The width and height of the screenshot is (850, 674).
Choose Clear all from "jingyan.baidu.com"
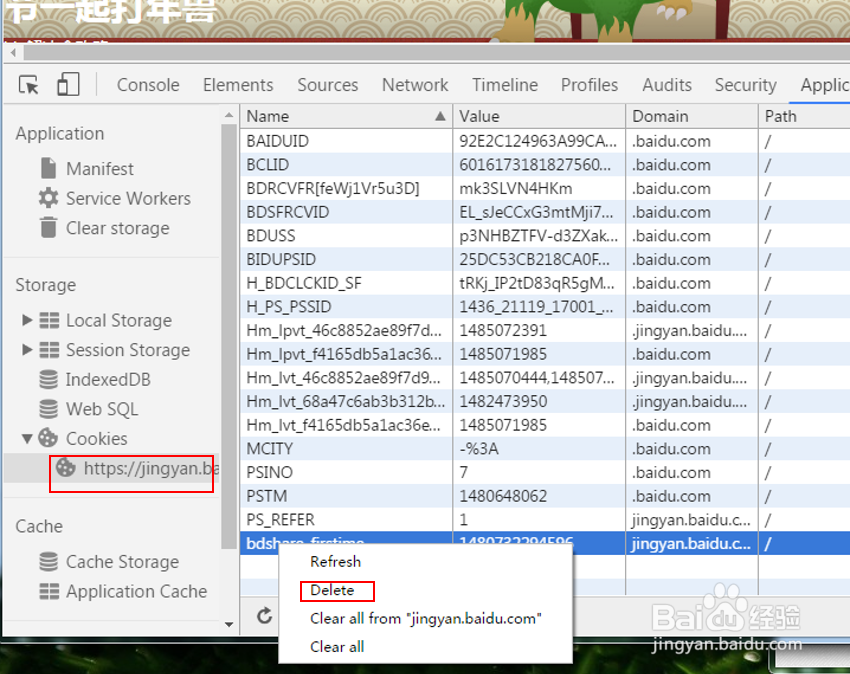coord(426,618)
